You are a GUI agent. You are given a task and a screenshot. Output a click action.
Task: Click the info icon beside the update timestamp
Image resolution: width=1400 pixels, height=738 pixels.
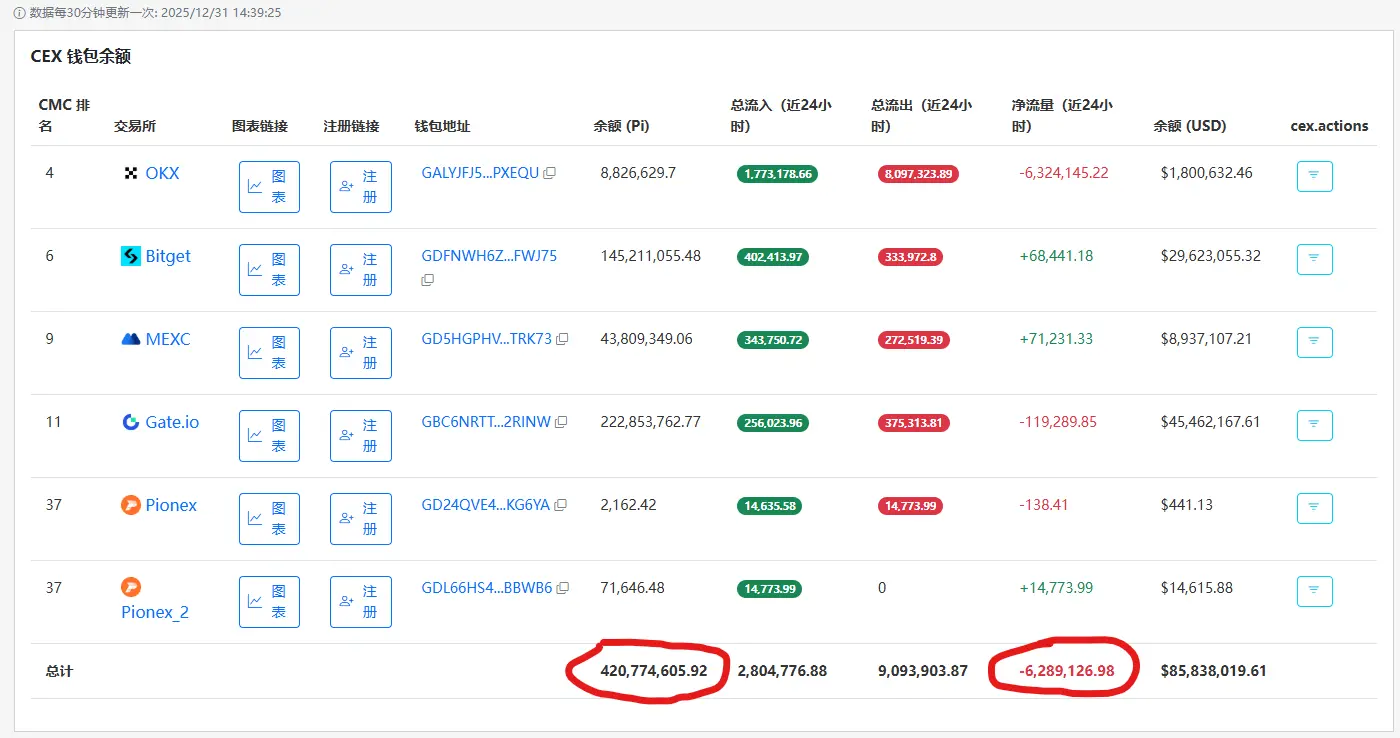[19, 13]
